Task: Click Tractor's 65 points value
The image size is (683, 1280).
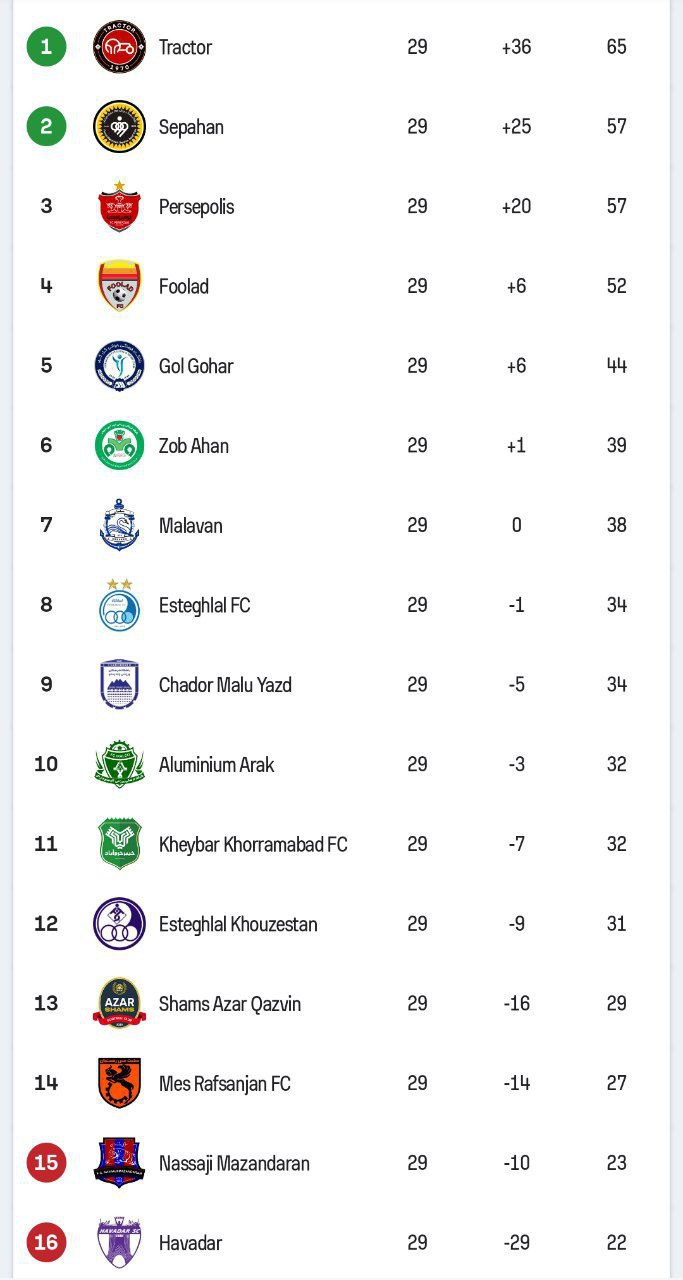Action: click(x=616, y=47)
